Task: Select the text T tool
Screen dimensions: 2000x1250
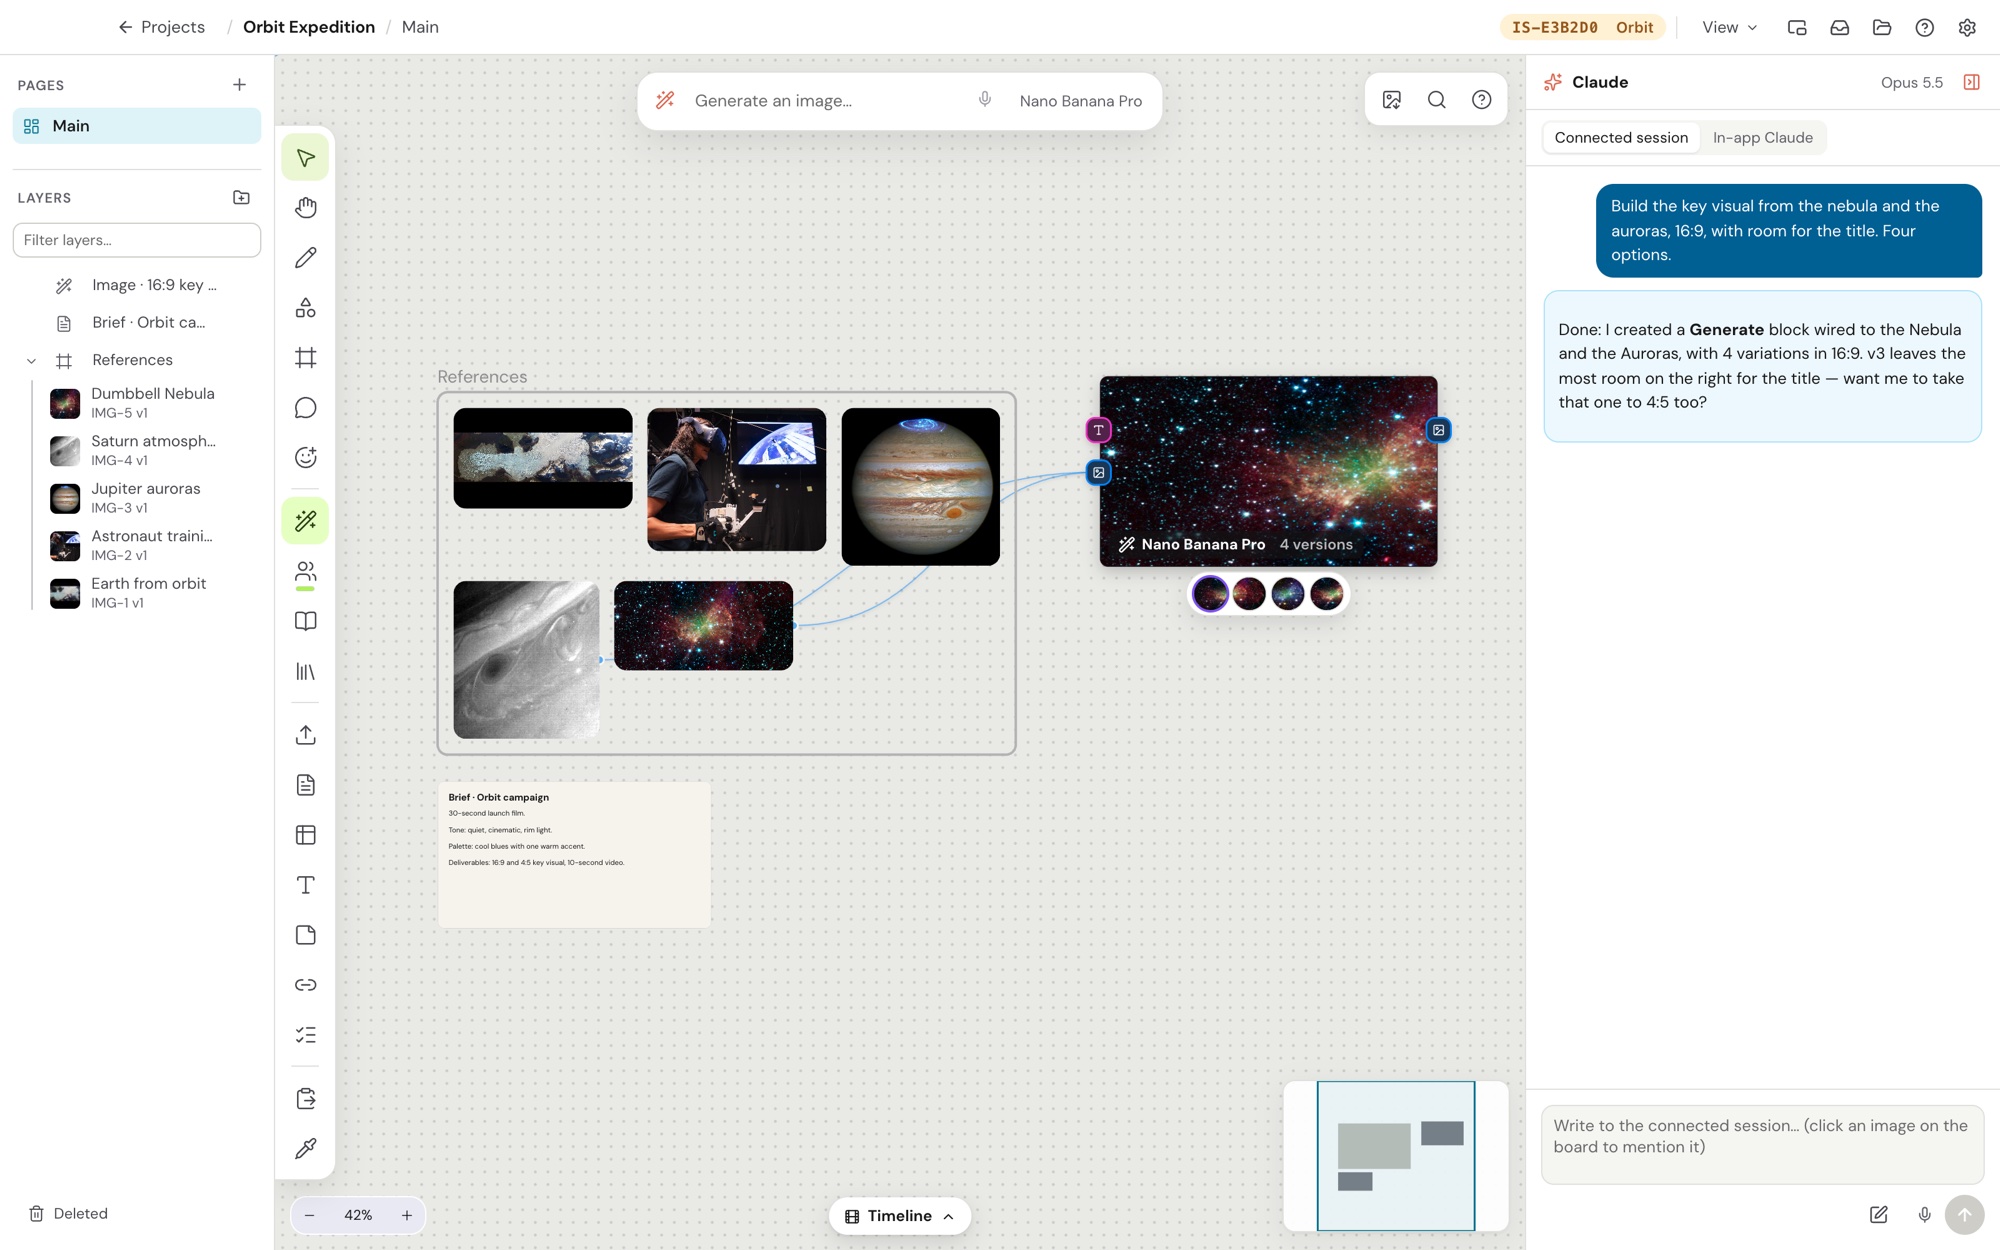Action: 305,885
